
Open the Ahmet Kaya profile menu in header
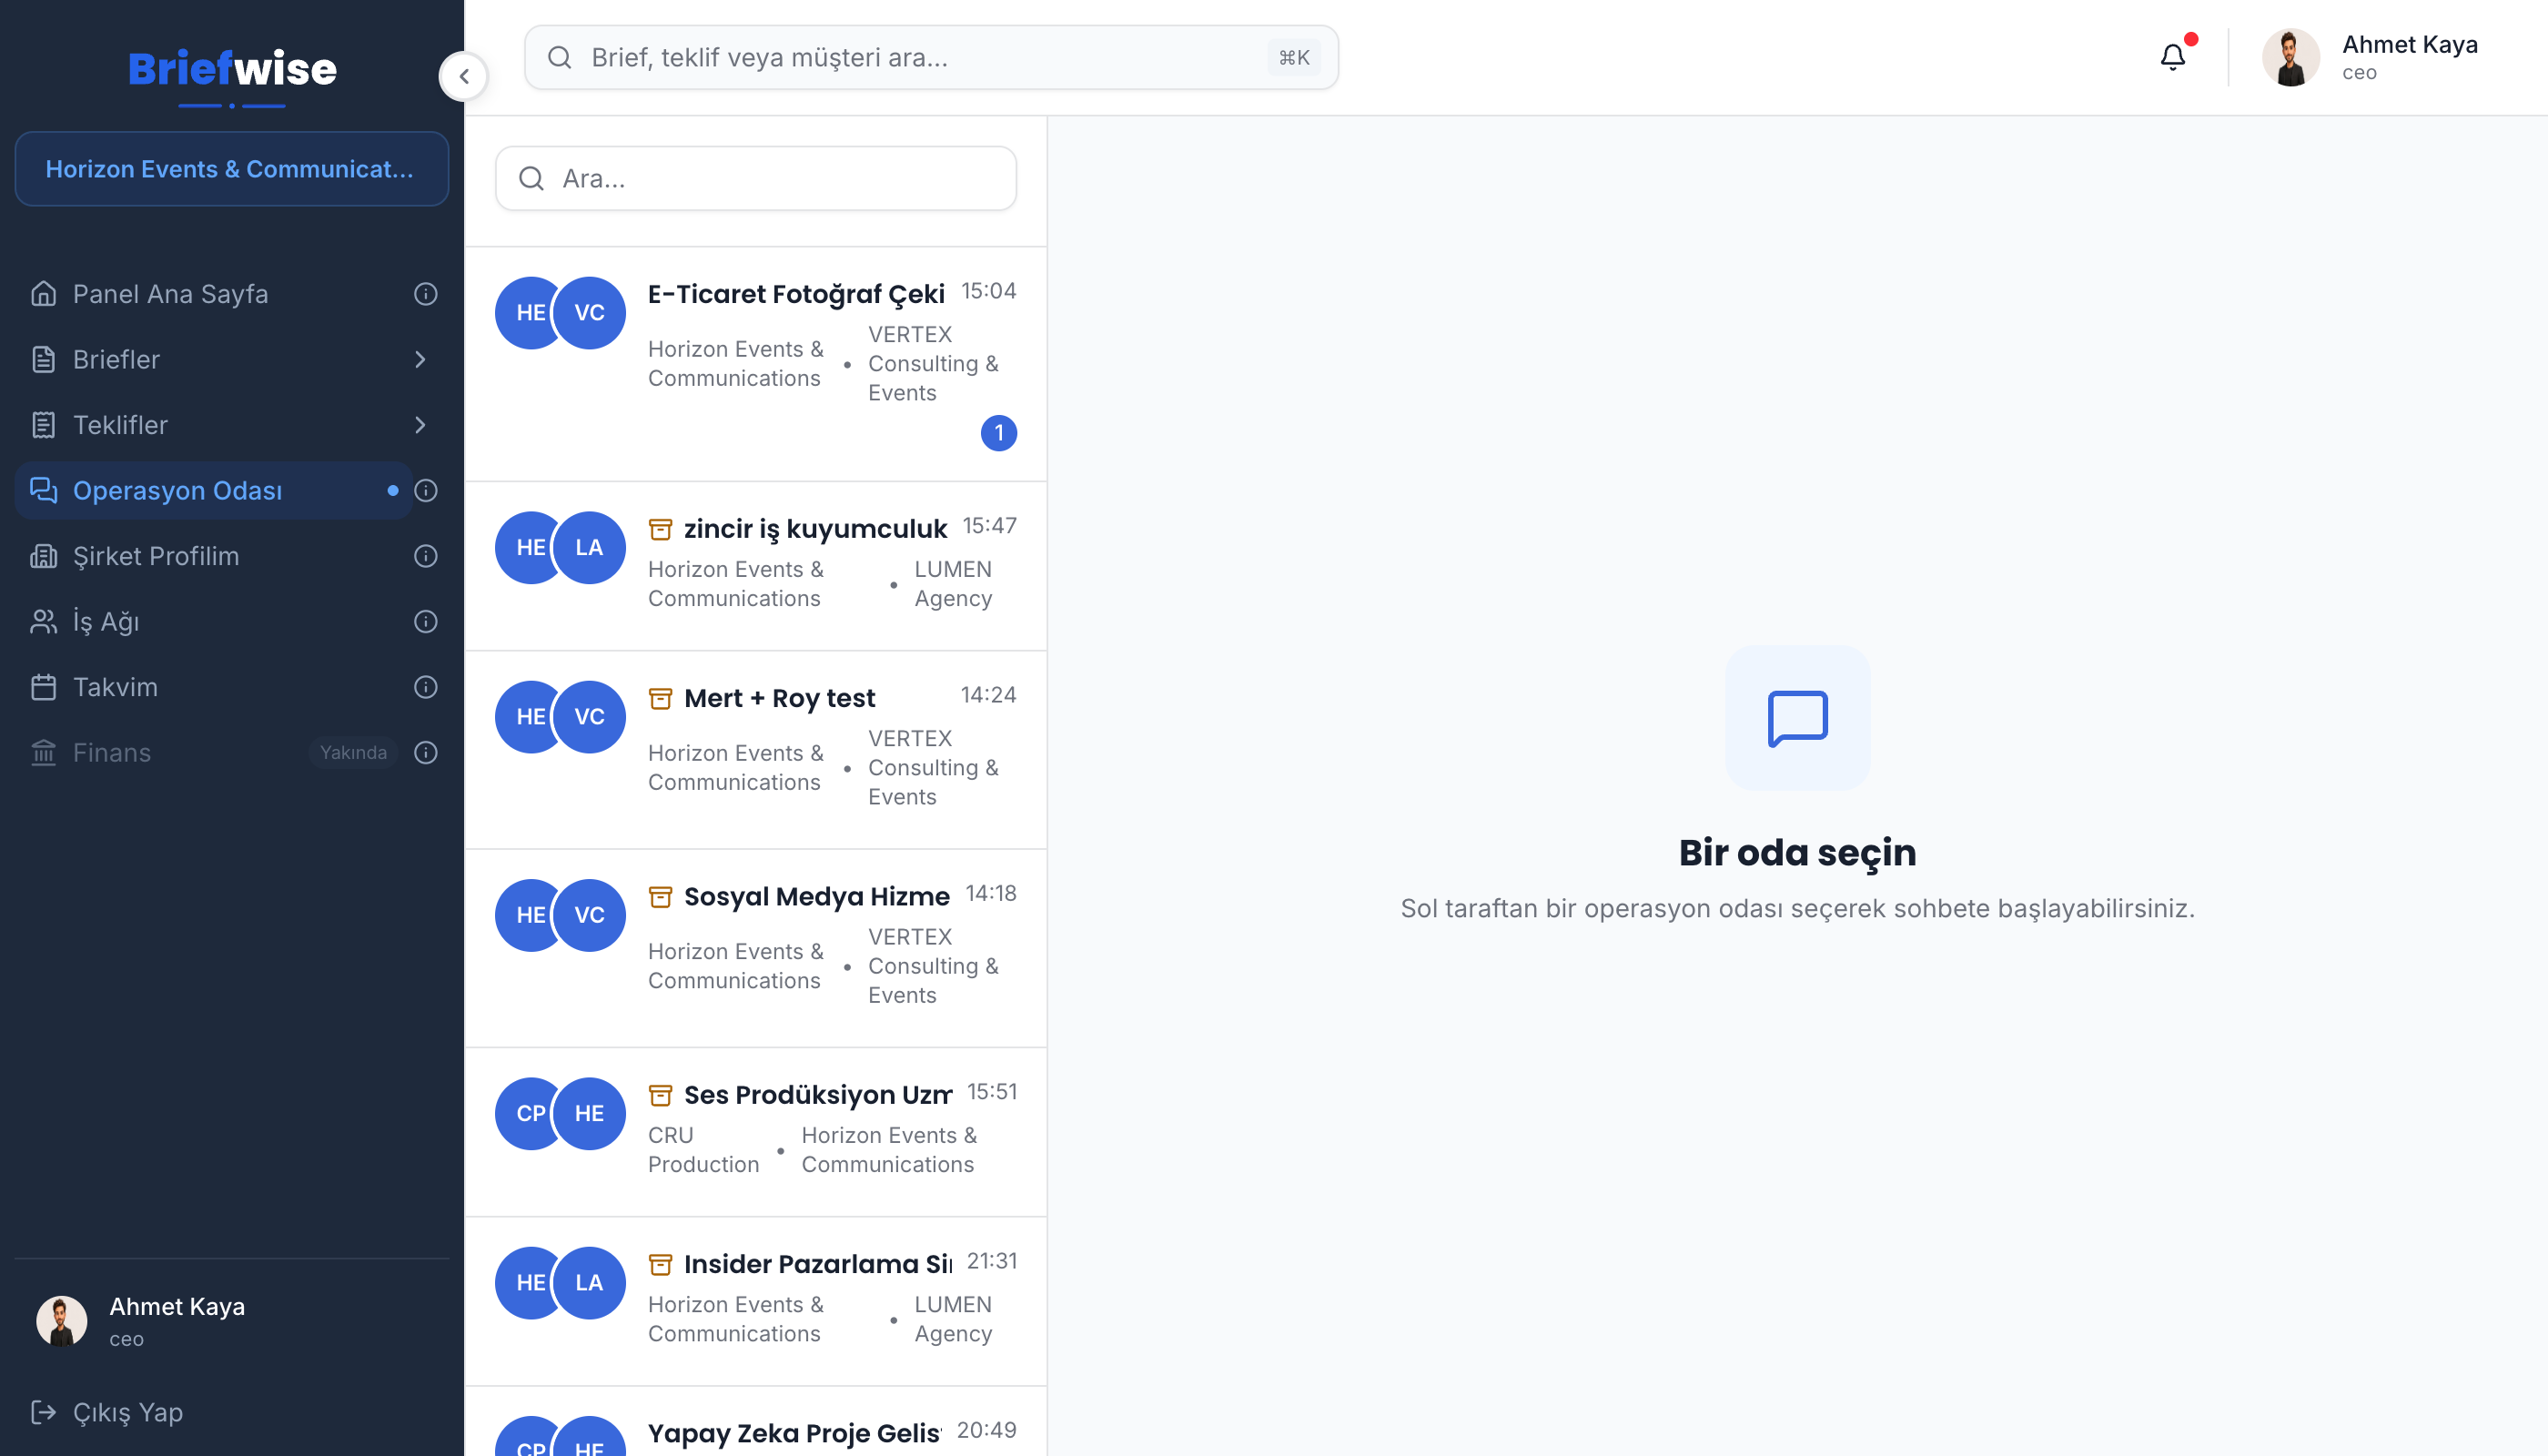[2370, 57]
